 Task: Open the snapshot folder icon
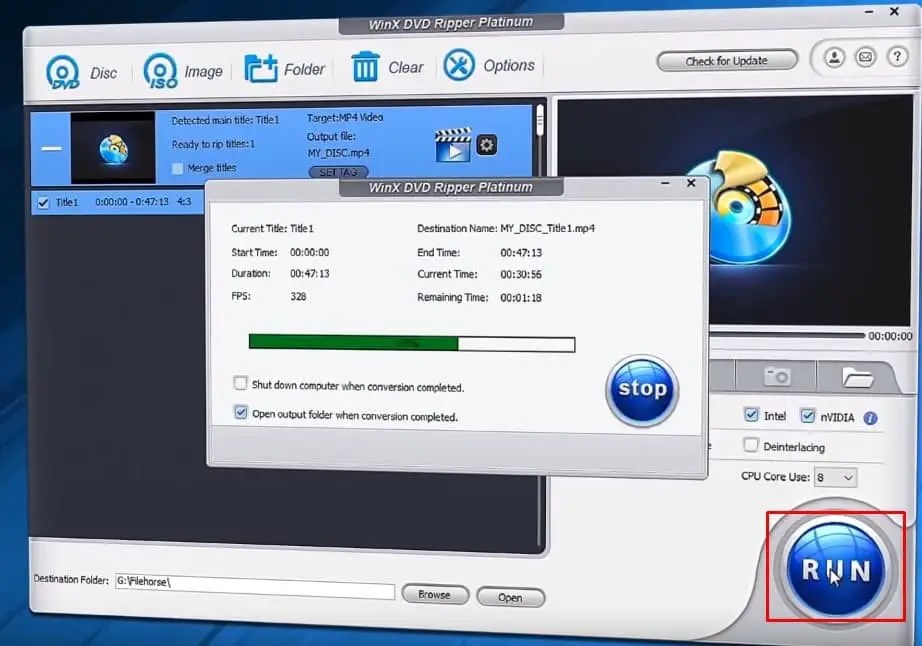[857, 377]
